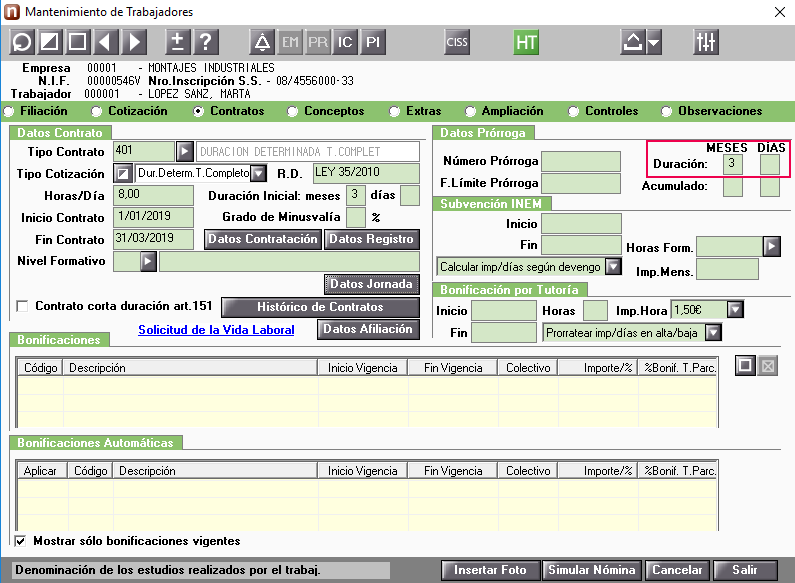Open Horas Form. lookup arrow

pyautogui.click(x=771, y=246)
